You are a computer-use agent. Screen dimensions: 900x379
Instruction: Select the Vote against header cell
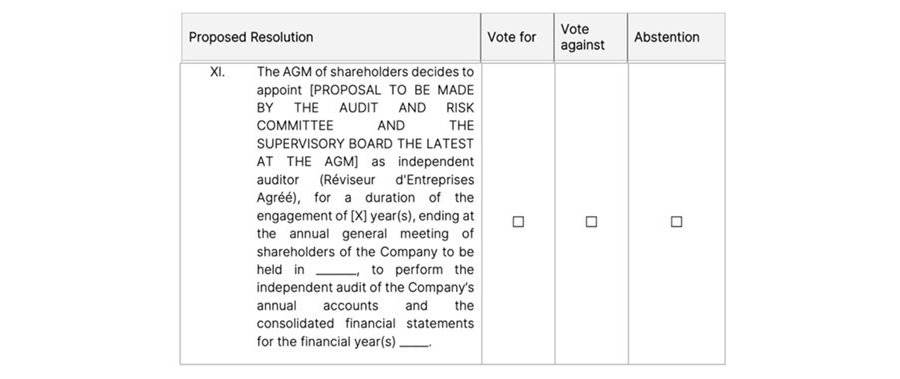click(591, 37)
